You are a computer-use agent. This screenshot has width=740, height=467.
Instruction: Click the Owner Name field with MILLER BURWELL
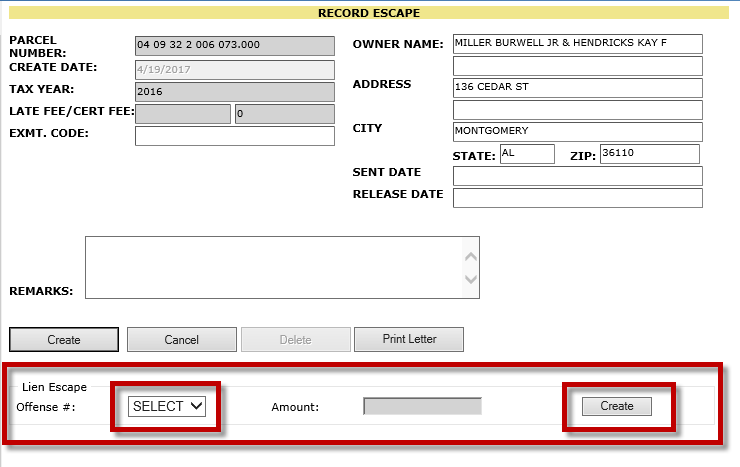[578, 44]
